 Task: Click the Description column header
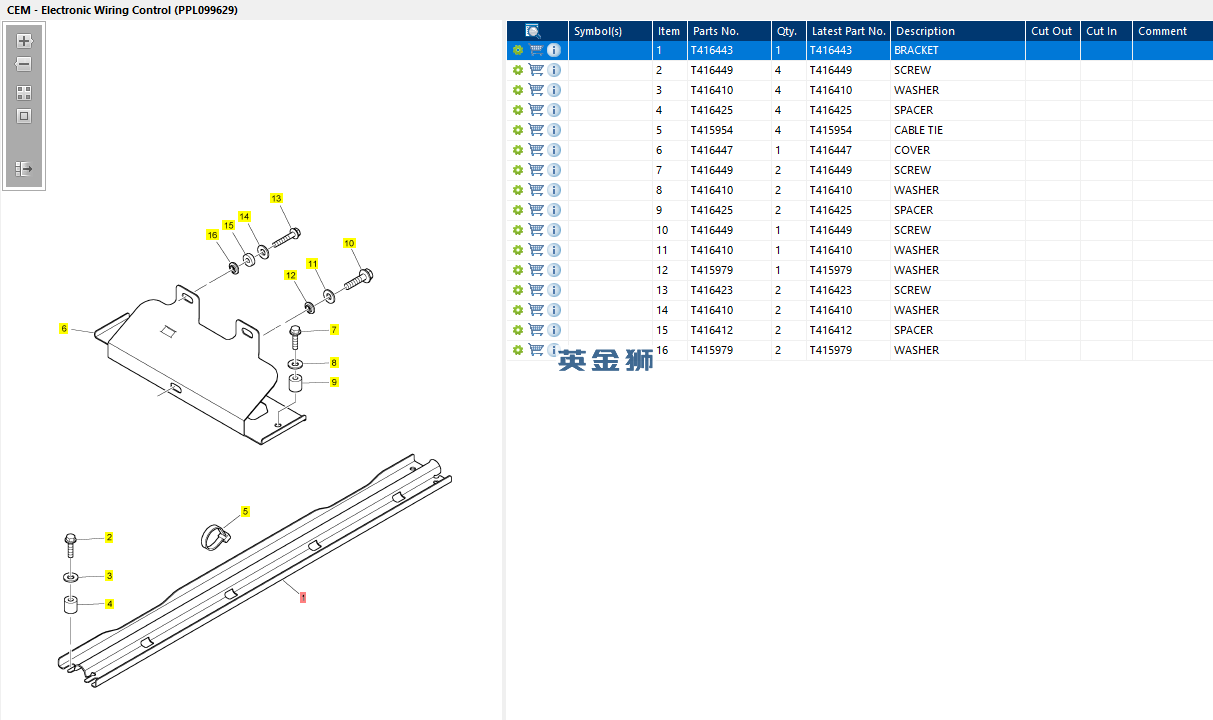[x=958, y=31]
